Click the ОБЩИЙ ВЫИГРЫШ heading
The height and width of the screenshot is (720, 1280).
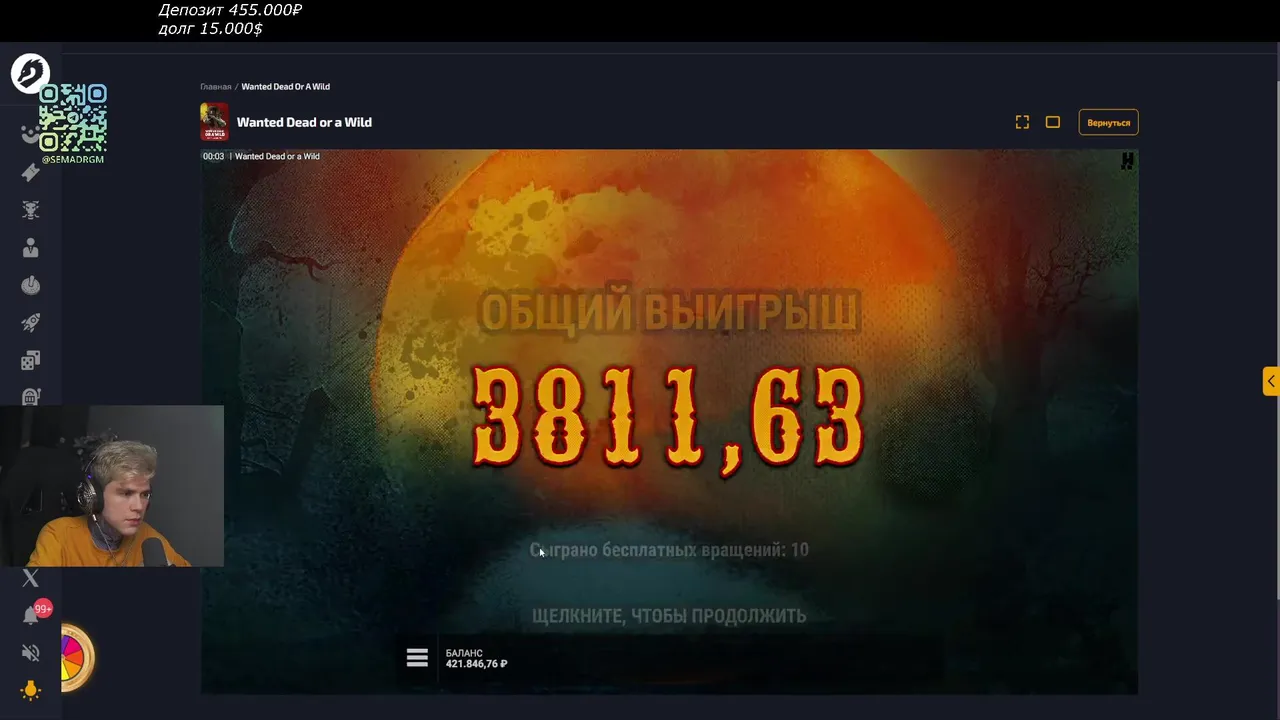pyautogui.click(x=669, y=313)
